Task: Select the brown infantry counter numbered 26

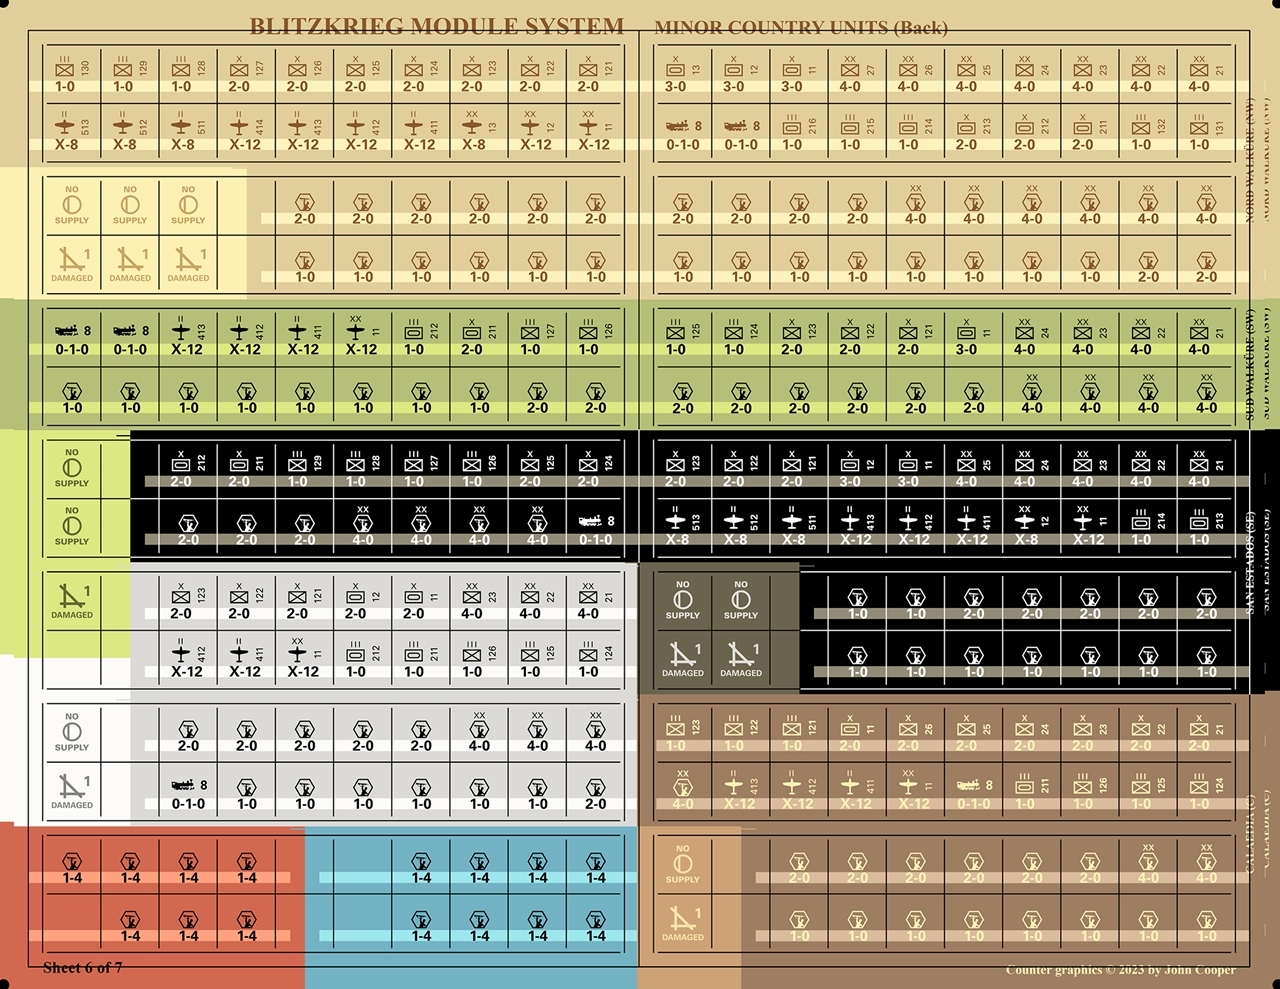Action: click(915, 735)
